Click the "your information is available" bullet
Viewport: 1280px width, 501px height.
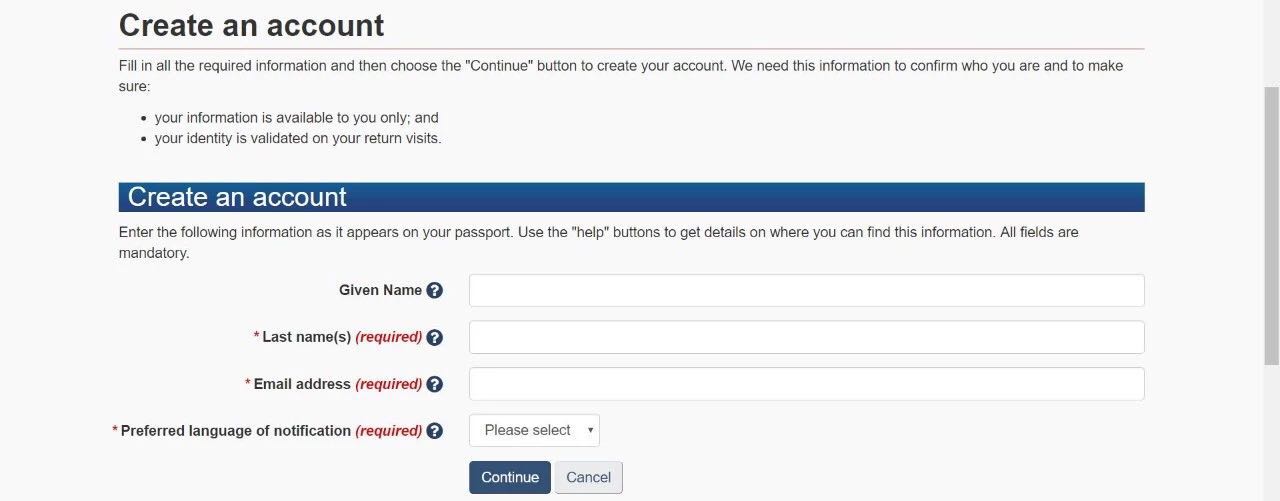click(296, 117)
